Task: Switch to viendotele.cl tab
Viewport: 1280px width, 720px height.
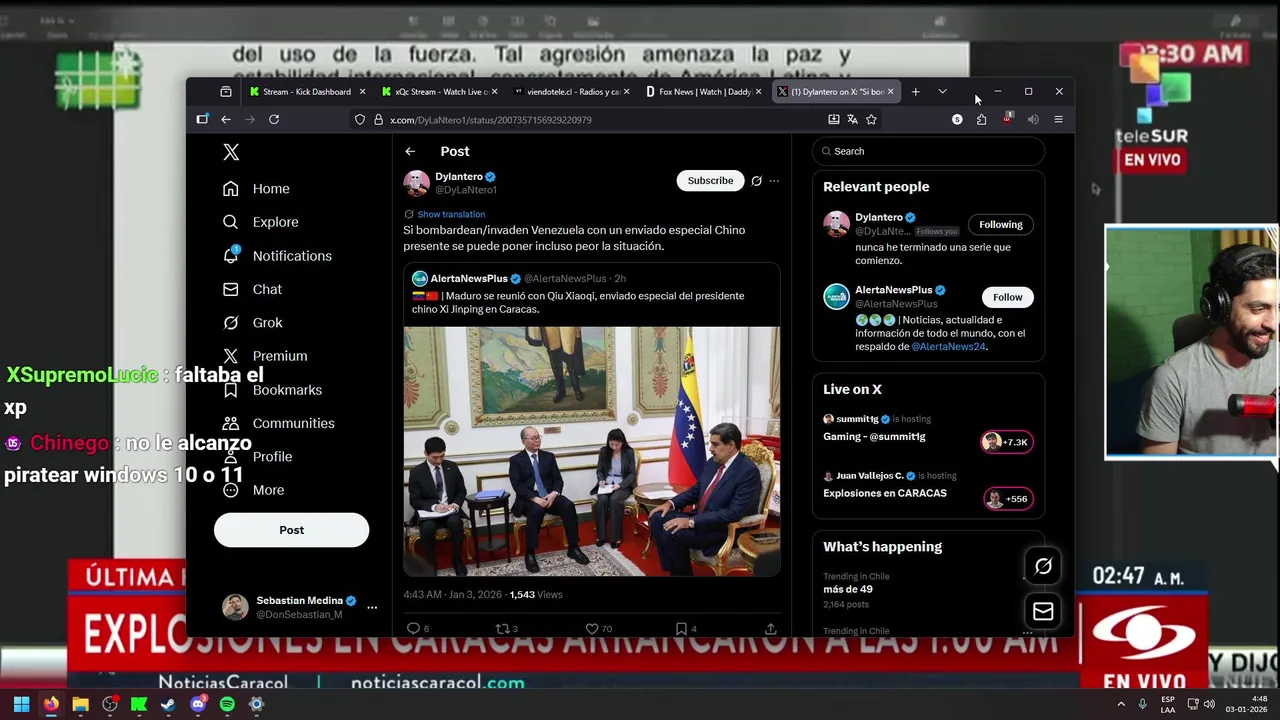Action: tap(569, 92)
